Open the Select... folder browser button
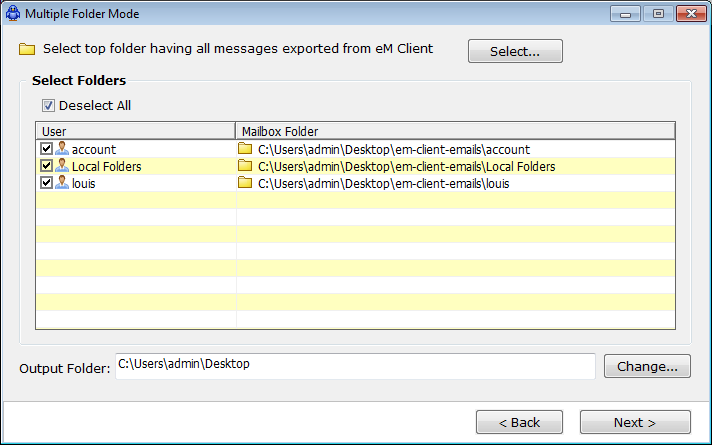This screenshot has width=712, height=445. click(515, 51)
